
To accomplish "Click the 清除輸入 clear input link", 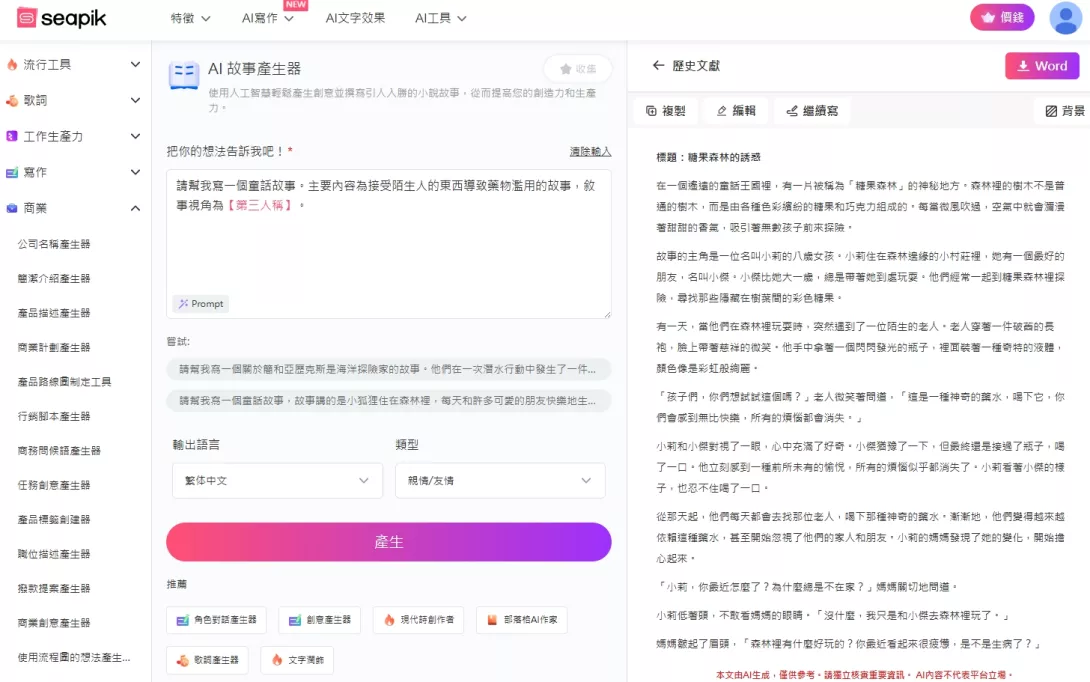I will tap(590, 152).
